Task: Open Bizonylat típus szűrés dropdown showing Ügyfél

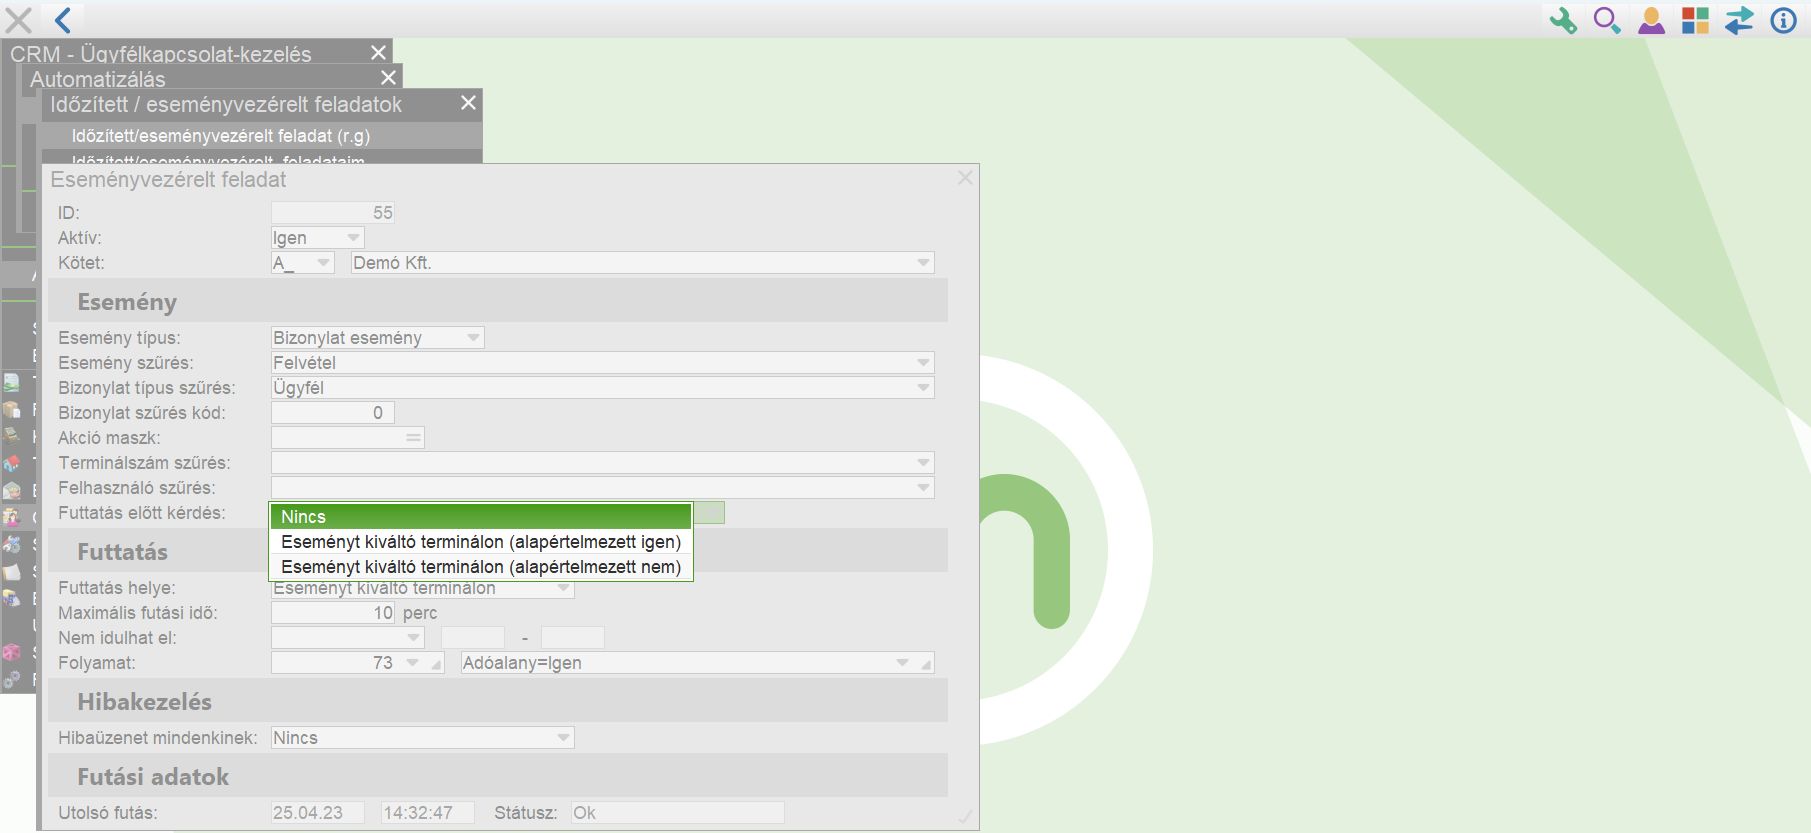Action: pos(603,388)
